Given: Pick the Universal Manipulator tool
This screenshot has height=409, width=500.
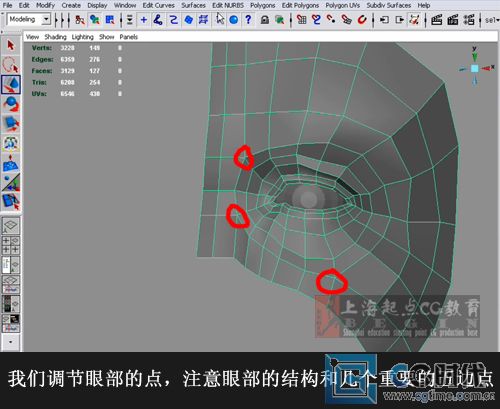Looking at the screenshot, I should pyautogui.click(x=11, y=143).
